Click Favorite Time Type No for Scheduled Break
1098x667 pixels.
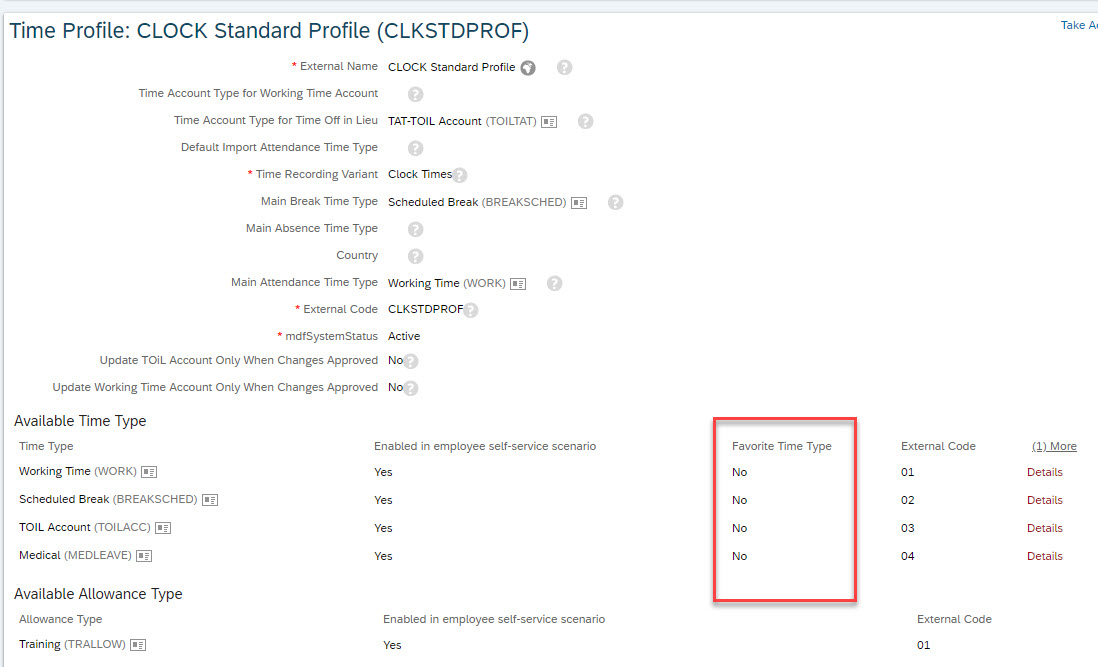tap(739, 500)
